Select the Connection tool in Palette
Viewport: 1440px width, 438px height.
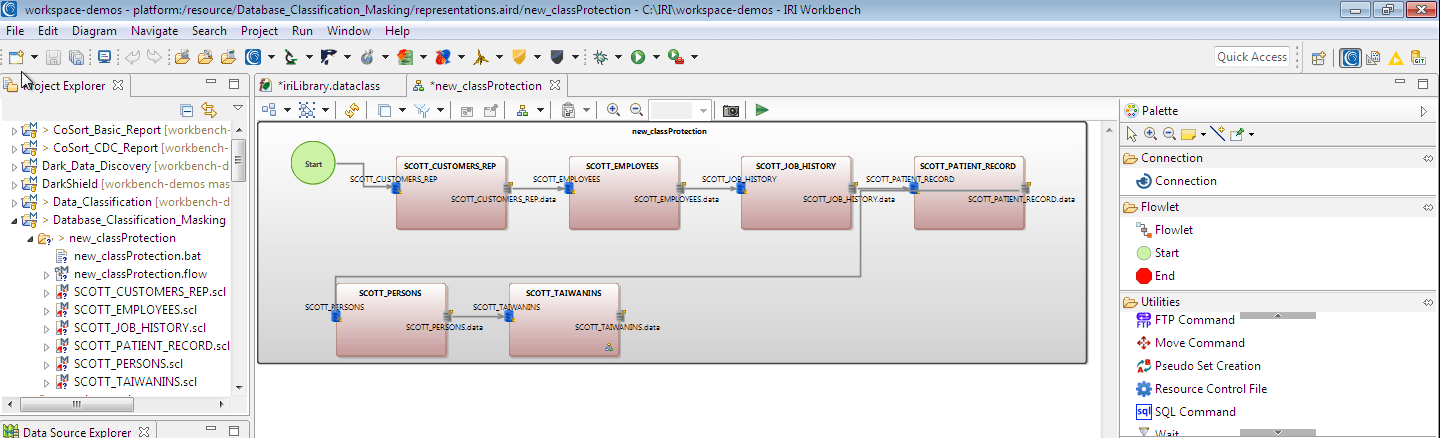(1185, 181)
